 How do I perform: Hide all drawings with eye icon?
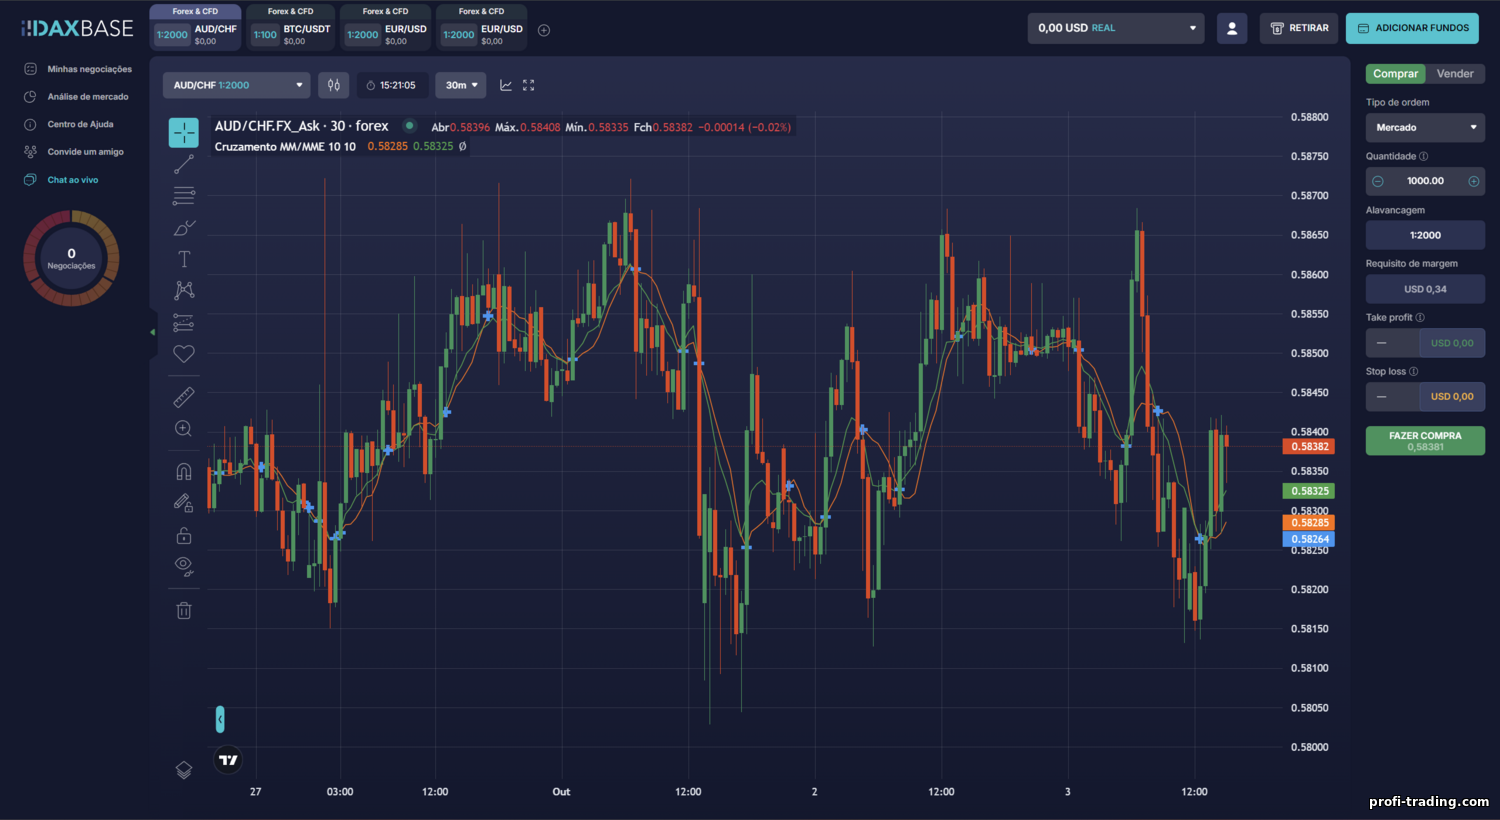(x=184, y=566)
